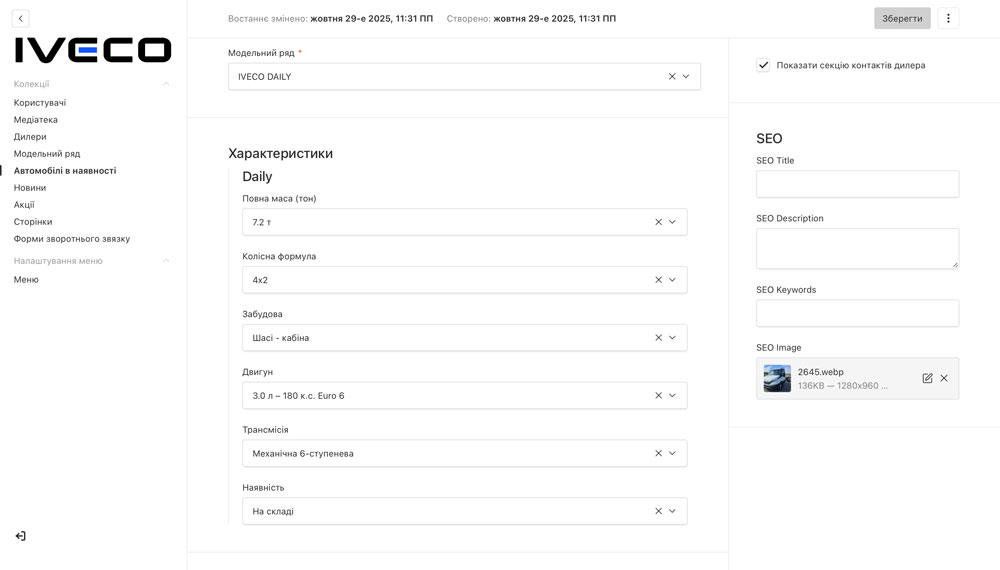The height and width of the screenshot is (570, 1000).
Task: Click the SEO Title input field
Action: click(857, 184)
